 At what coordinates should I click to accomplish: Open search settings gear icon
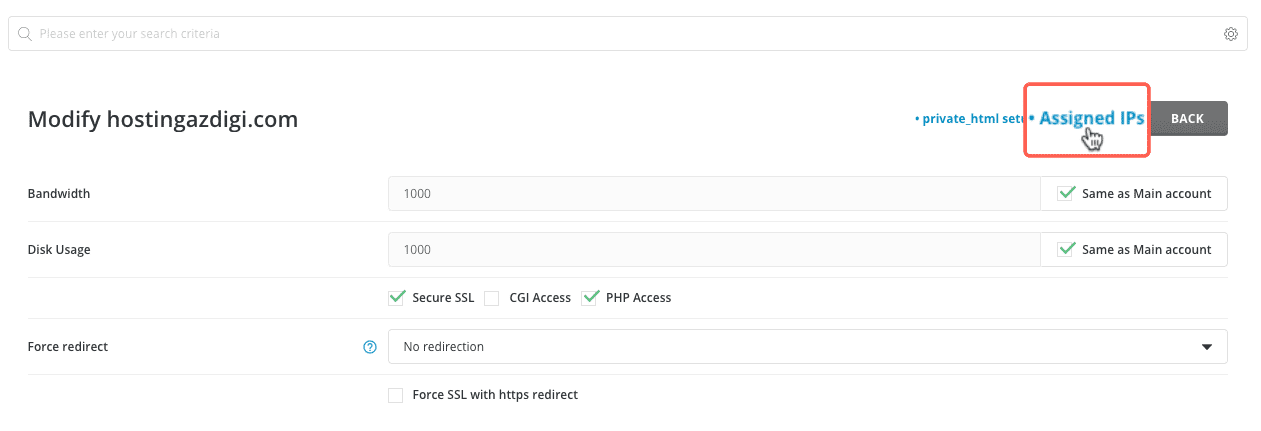tap(1231, 34)
